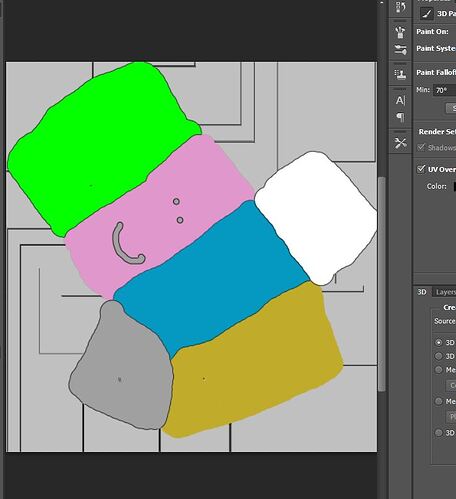The image size is (456, 499).
Task: Select the currently selected 3D source radio button
Action: tap(439, 342)
